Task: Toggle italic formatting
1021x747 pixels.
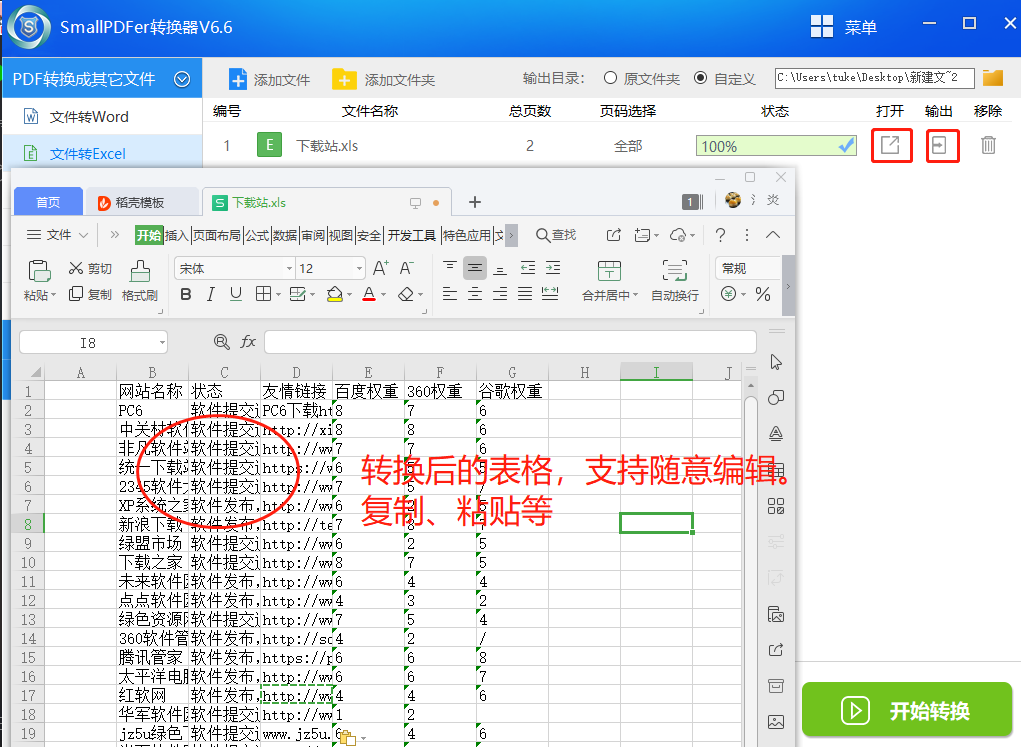Action: 210,294
